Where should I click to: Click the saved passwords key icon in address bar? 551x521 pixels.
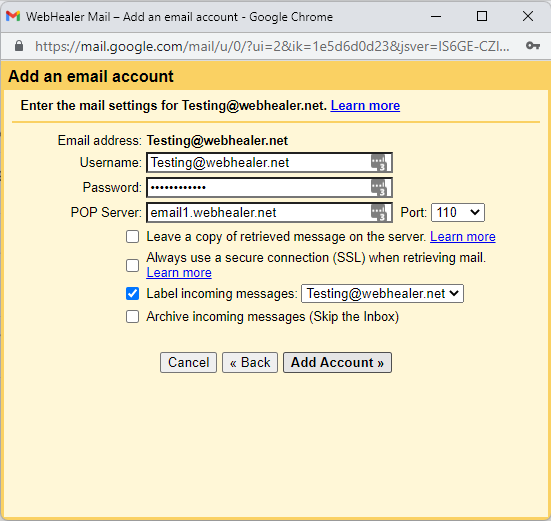click(x=533, y=46)
